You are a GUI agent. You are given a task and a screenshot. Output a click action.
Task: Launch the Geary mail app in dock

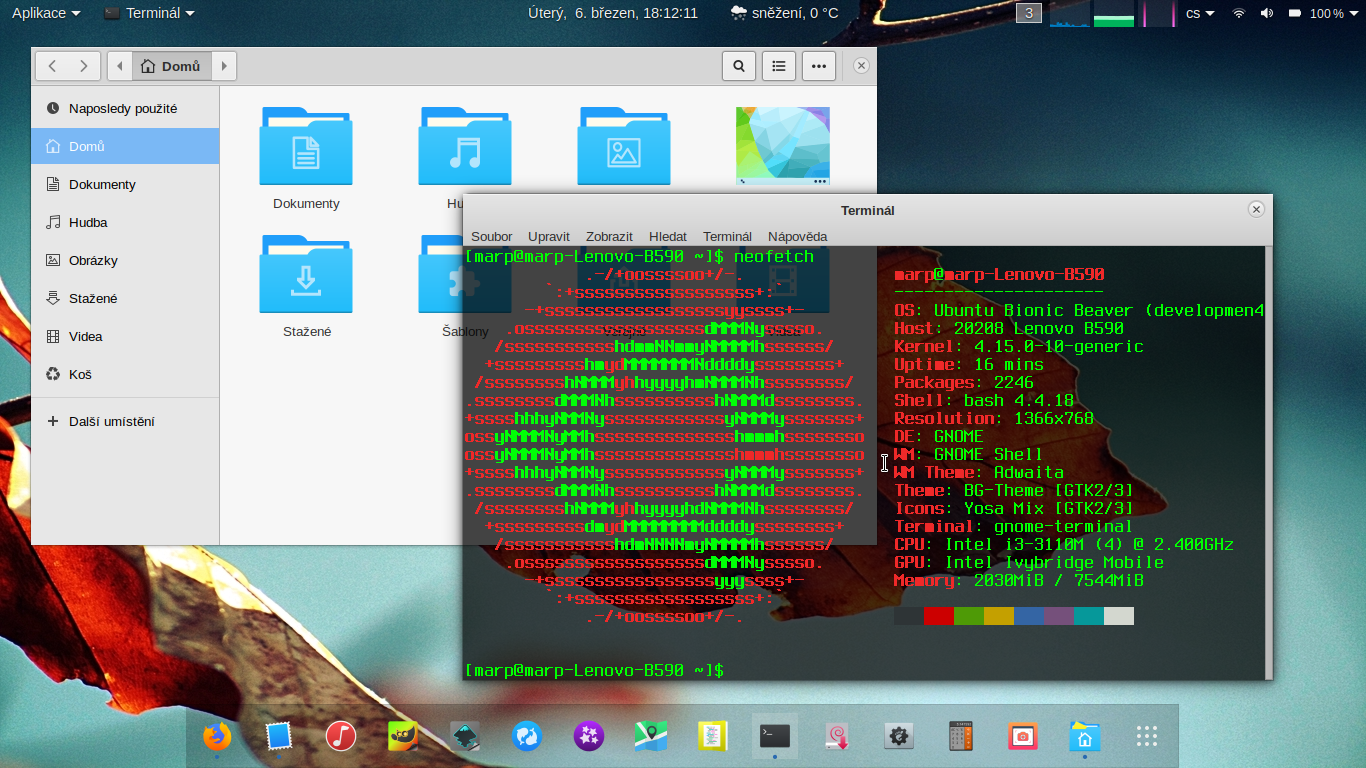[279, 737]
